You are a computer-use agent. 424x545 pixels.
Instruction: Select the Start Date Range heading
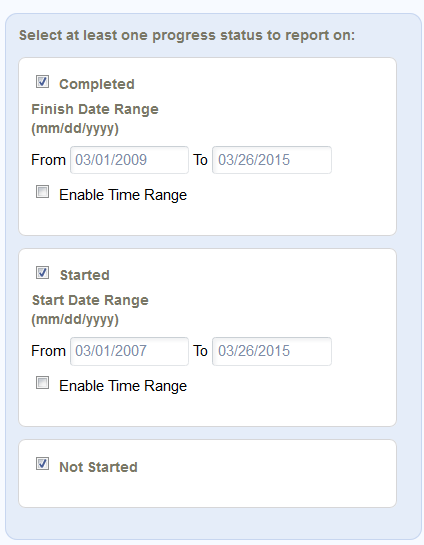point(90,310)
